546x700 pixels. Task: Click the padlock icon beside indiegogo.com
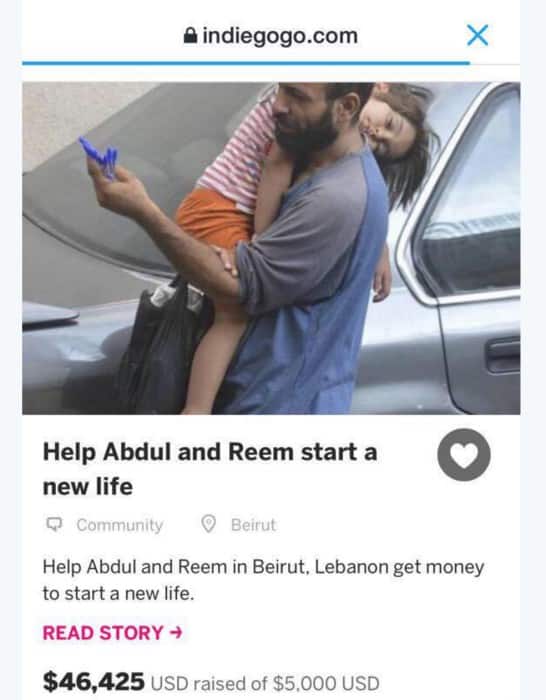[190, 36]
